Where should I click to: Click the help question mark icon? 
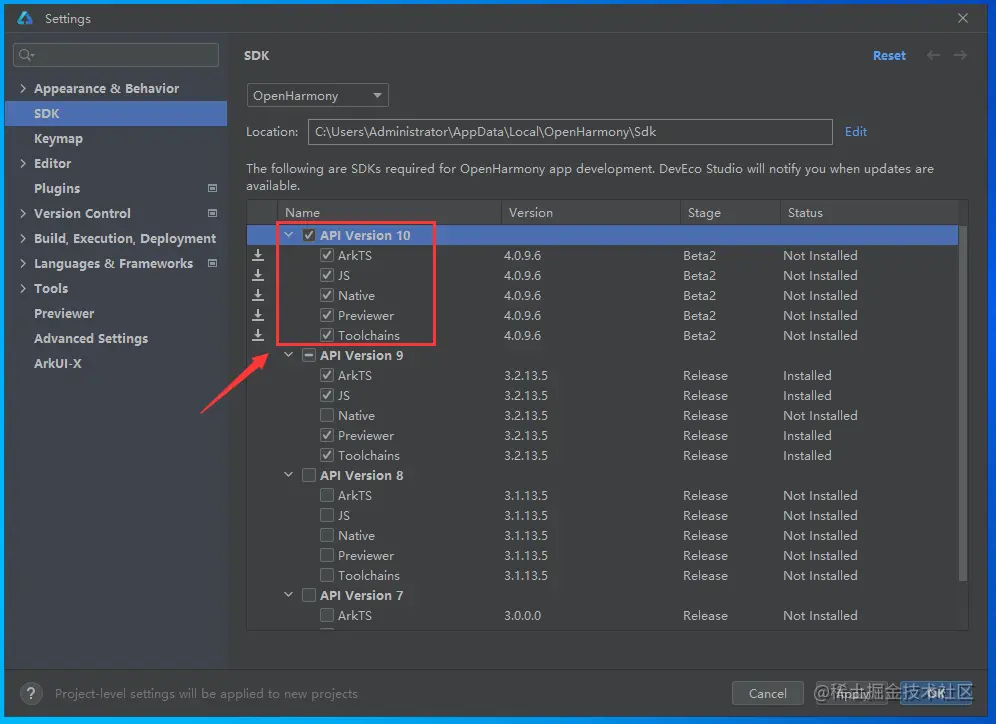[31, 693]
